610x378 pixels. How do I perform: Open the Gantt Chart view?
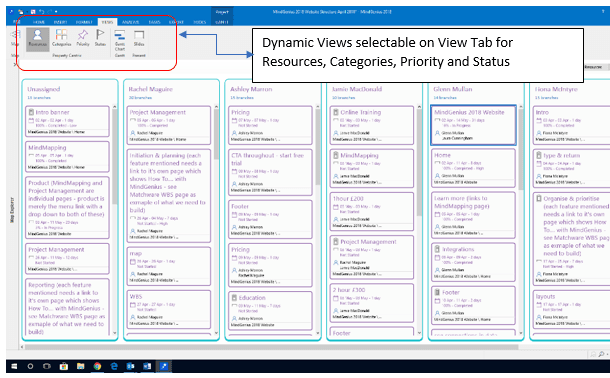click(x=120, y=40)
